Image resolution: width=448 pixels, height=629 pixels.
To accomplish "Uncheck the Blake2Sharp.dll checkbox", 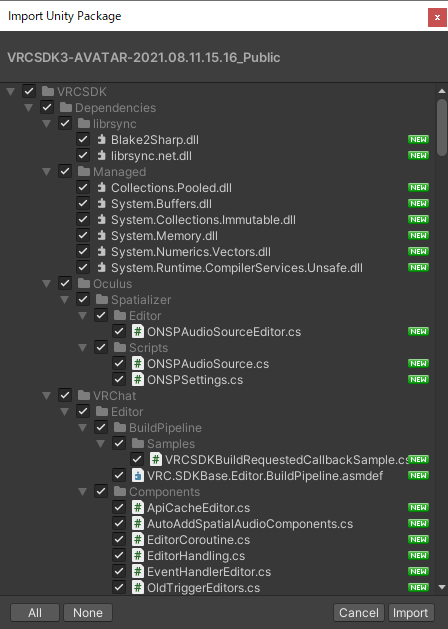I will coord(83,139).
